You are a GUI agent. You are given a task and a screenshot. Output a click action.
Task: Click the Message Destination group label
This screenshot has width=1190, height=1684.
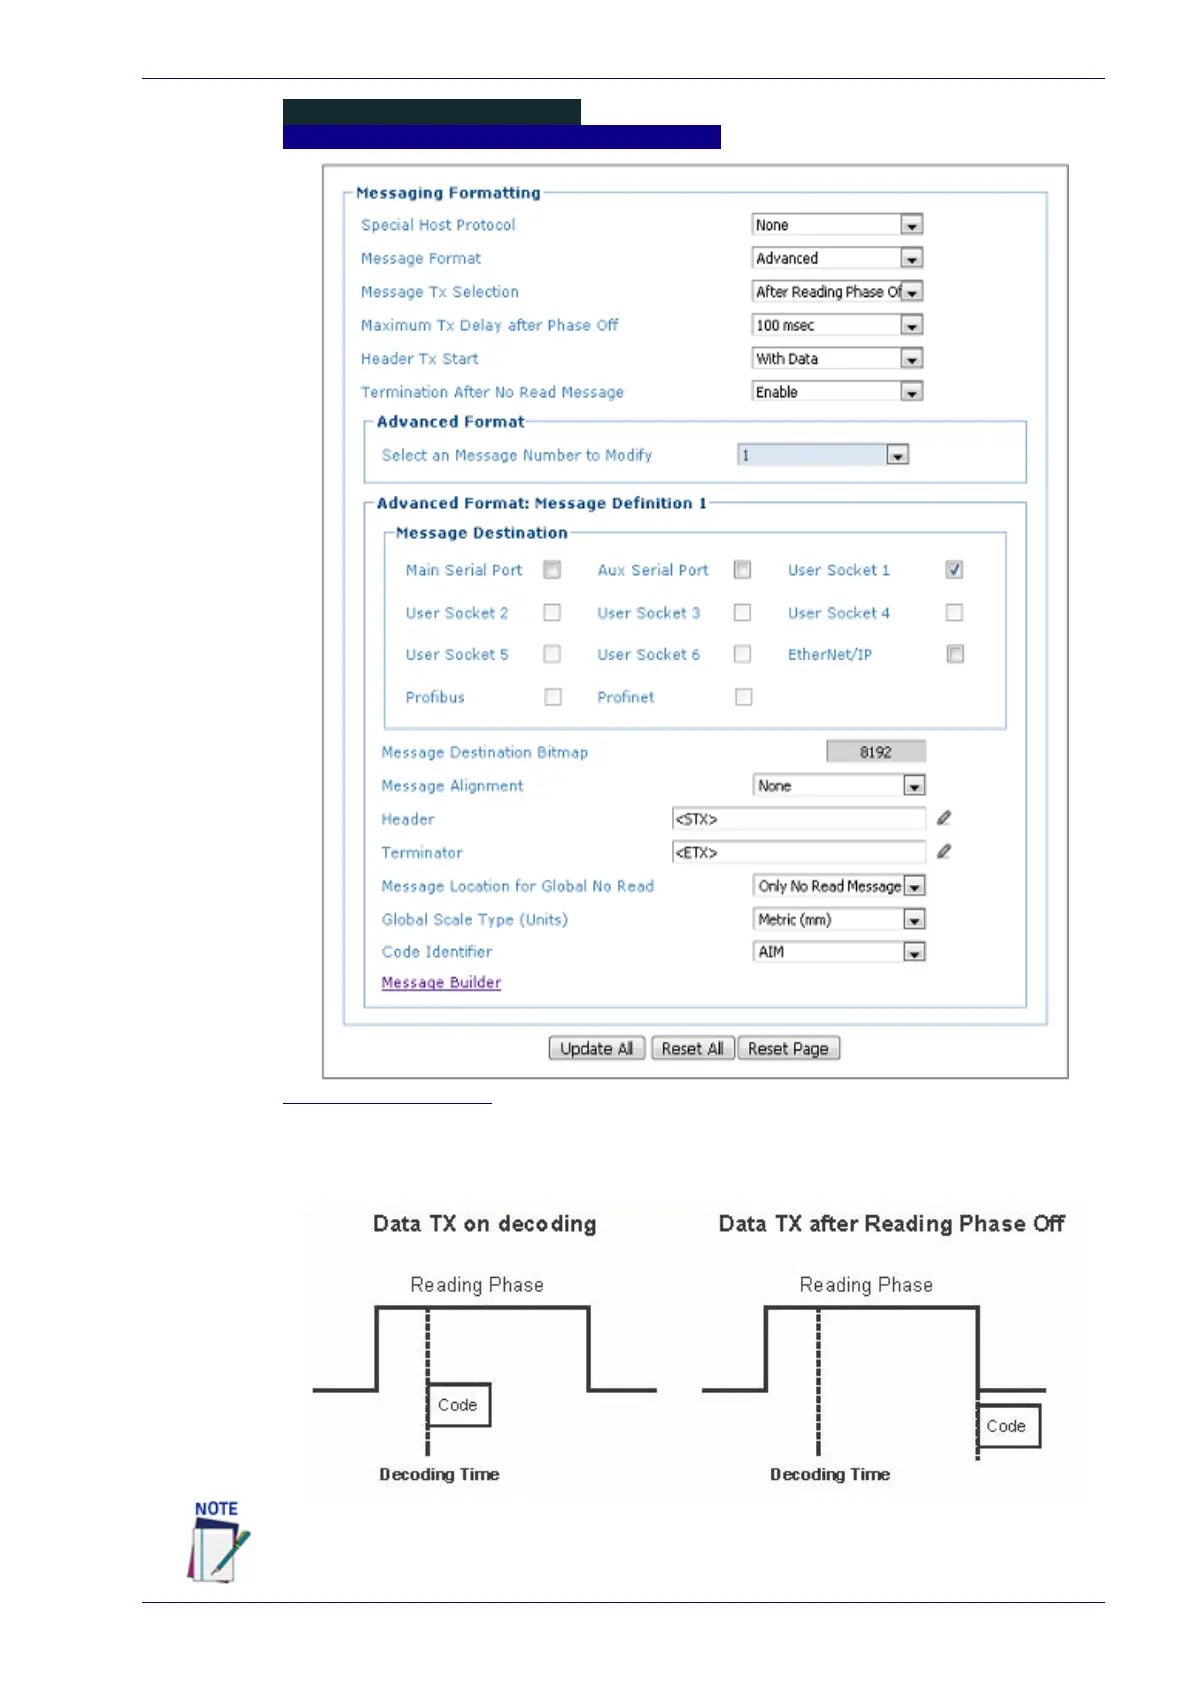481,533
